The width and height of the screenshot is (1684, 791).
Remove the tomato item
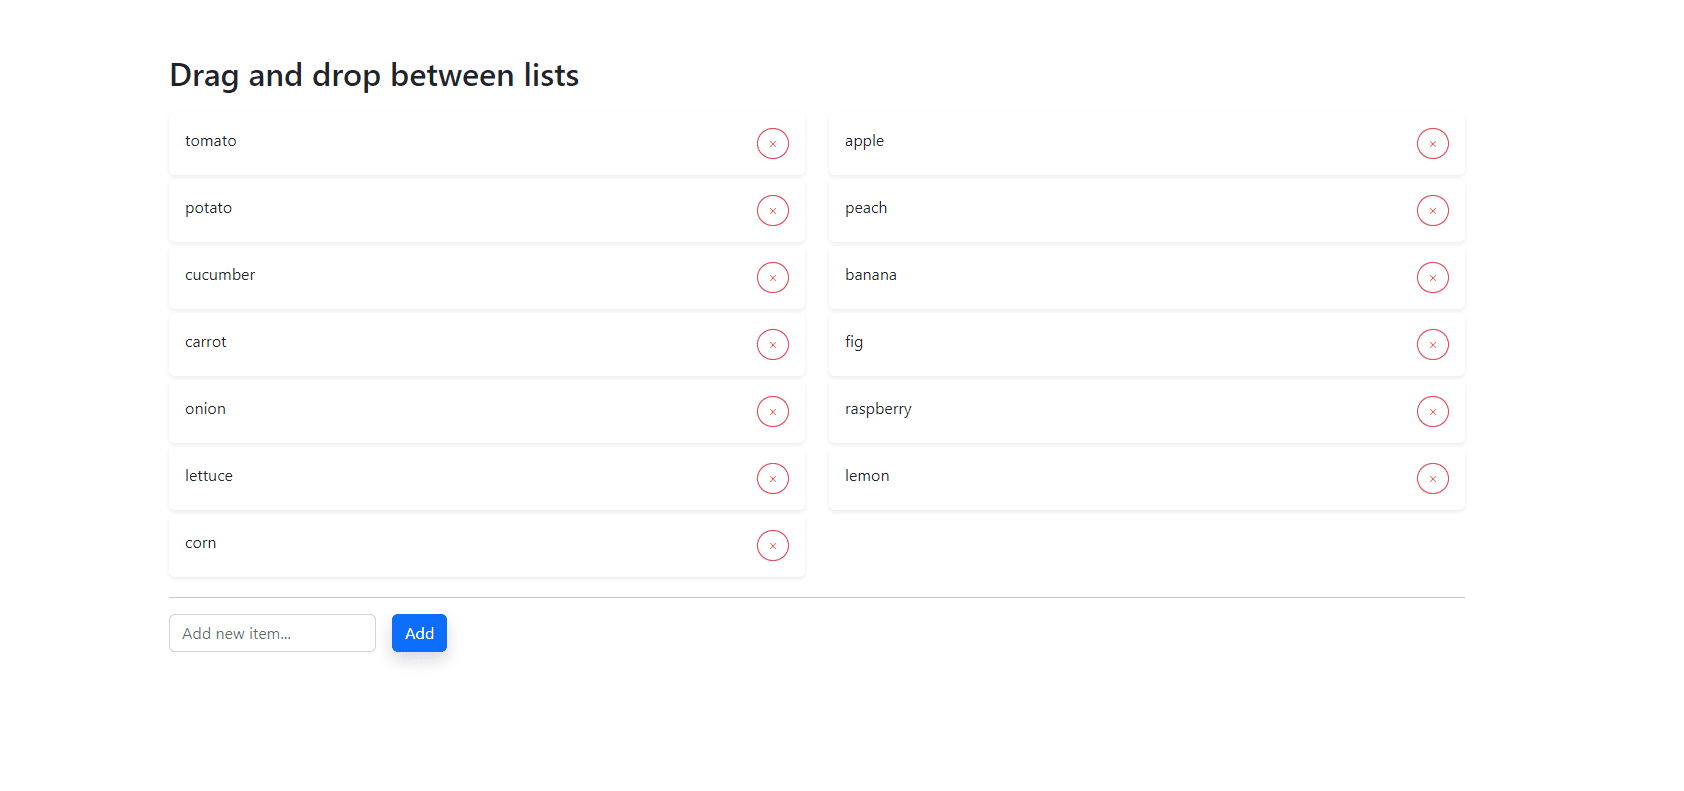pyautogui.click(x=772, y=144)
